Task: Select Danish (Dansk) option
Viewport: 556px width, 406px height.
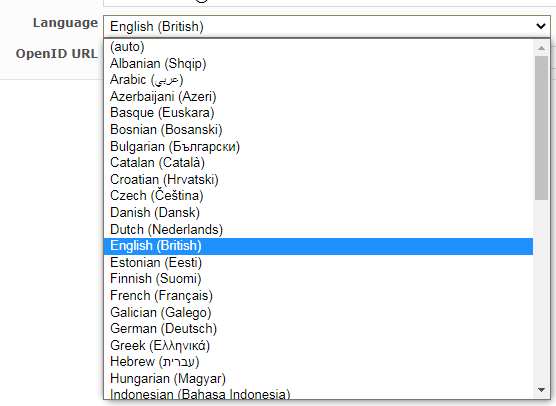Action: (318, 212)
